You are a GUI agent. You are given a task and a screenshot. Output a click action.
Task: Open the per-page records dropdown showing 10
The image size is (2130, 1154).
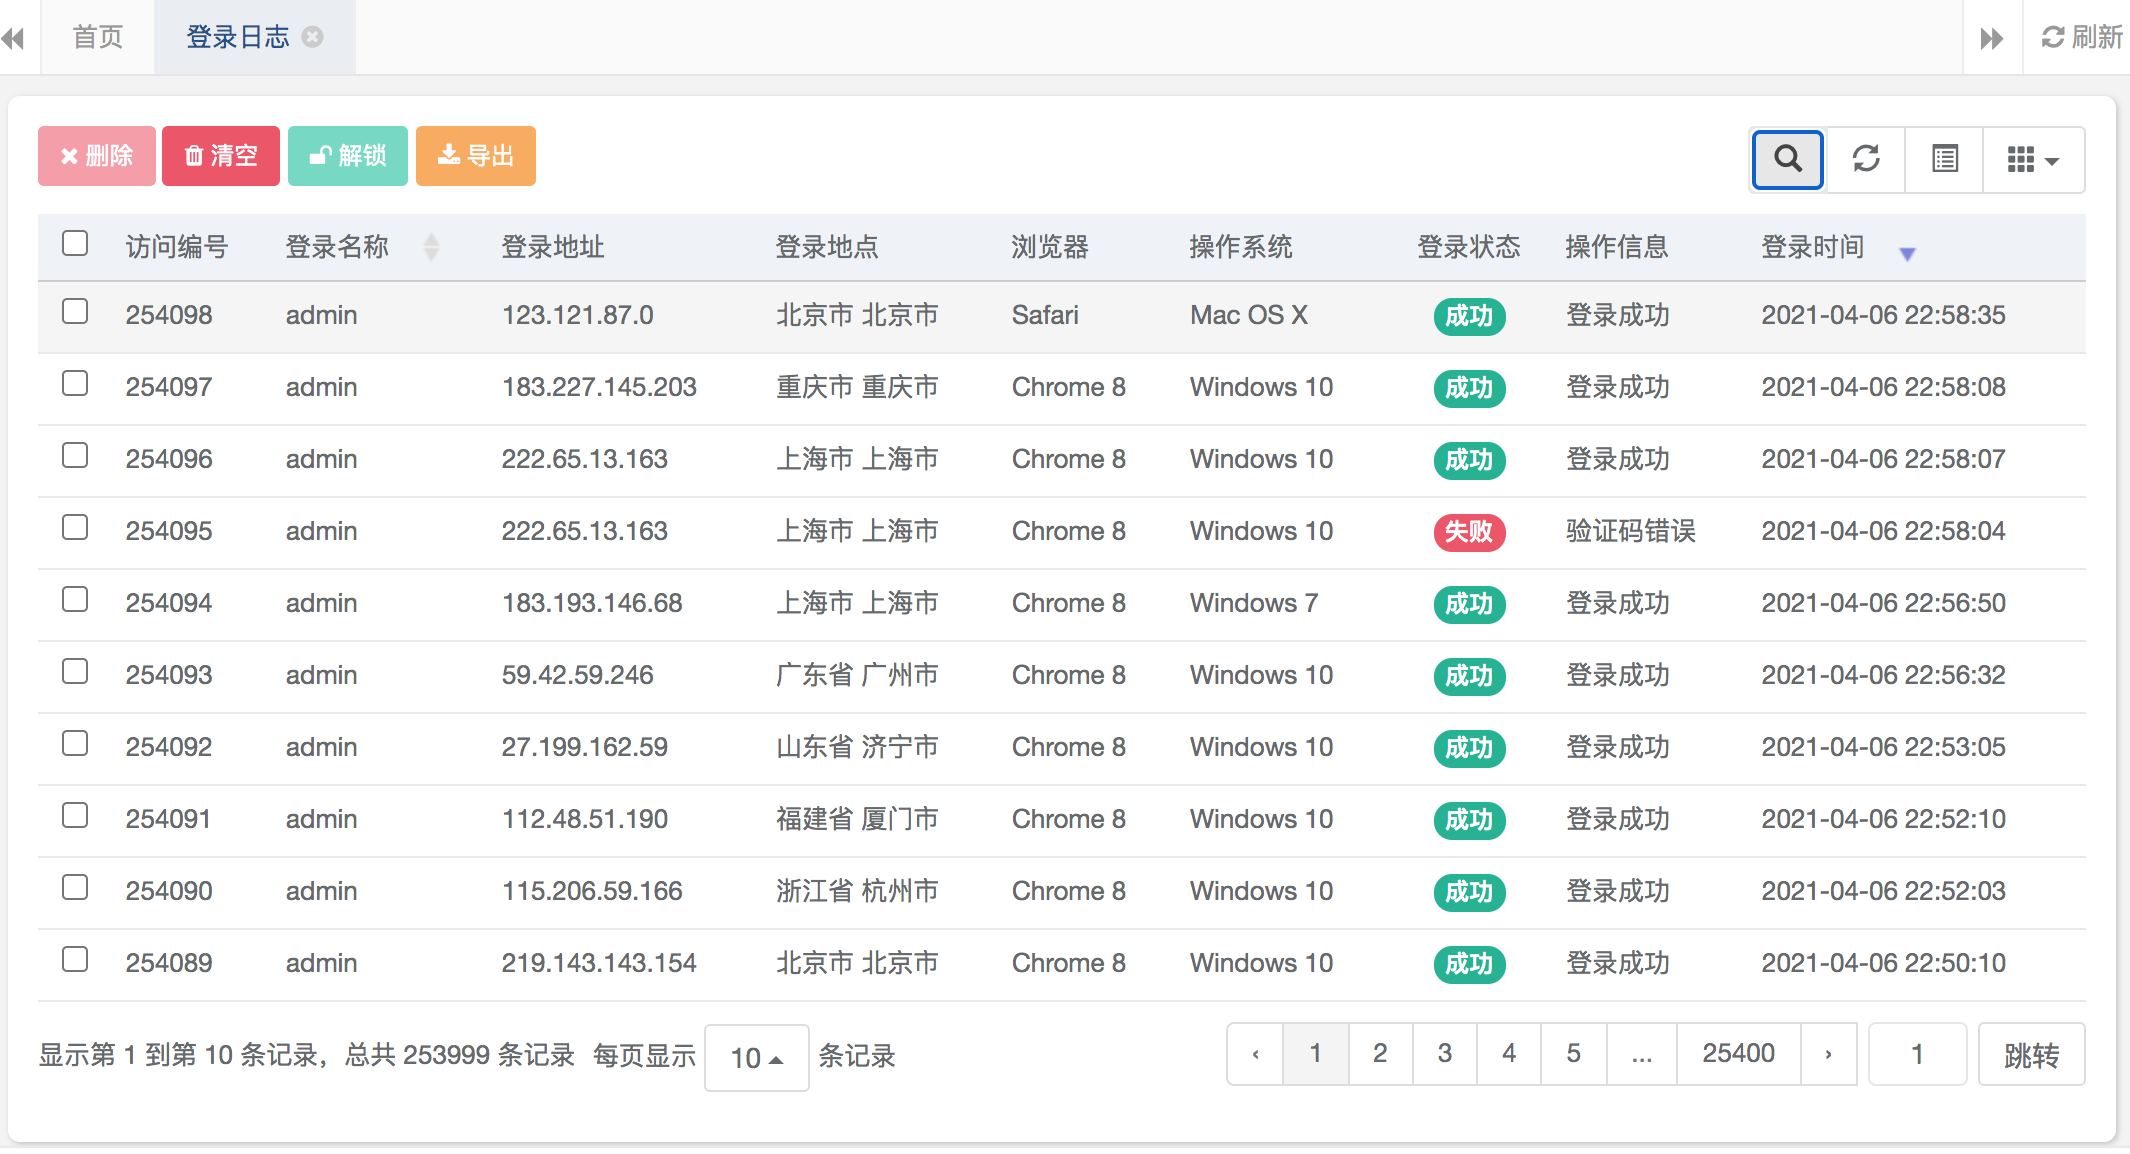coord(756,1056)
